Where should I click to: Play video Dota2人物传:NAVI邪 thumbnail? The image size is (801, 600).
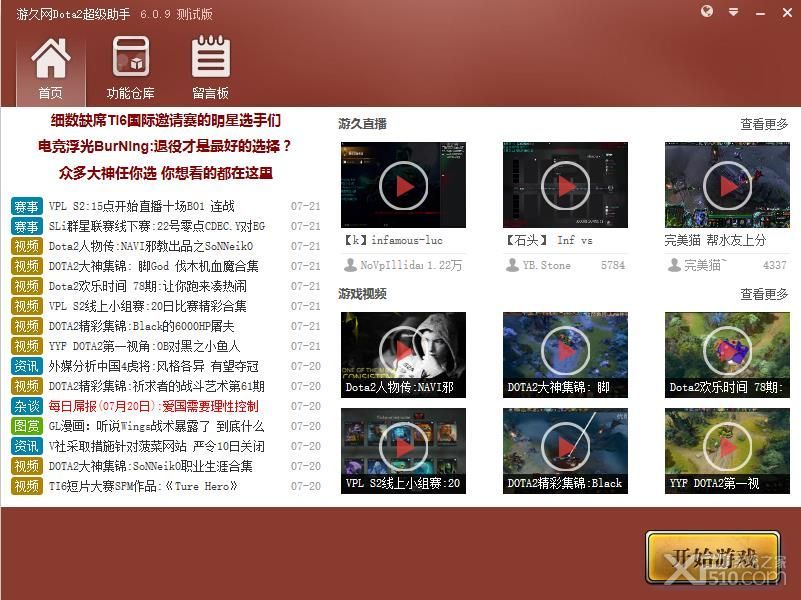coord(403,355)
